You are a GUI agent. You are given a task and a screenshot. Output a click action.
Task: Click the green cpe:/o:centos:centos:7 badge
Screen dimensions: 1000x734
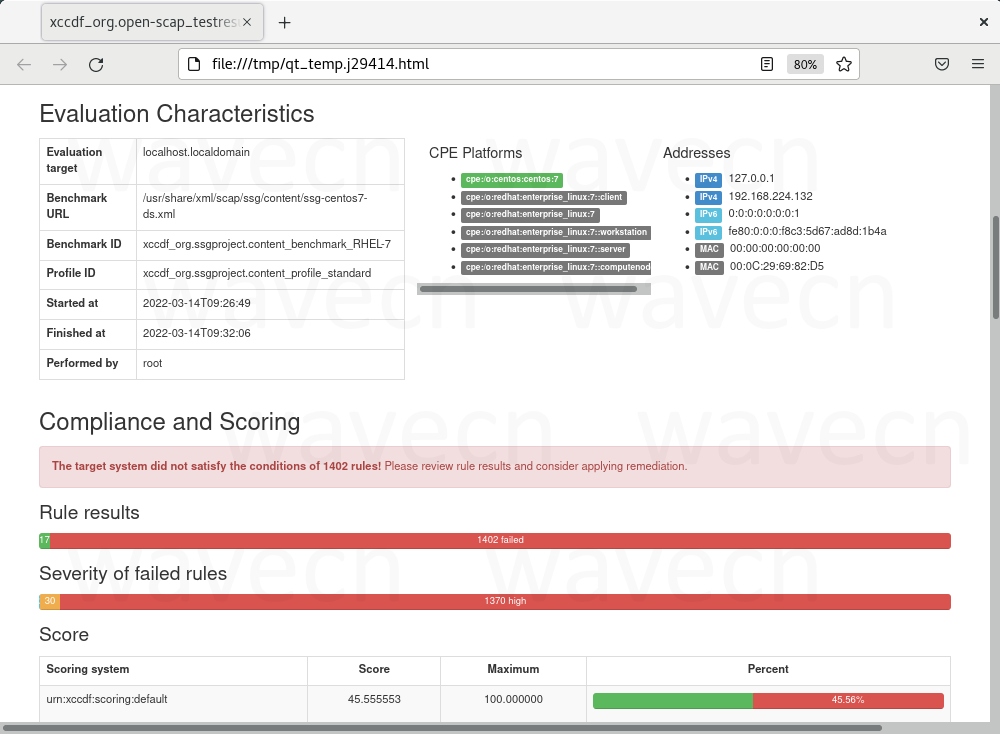(511, 180)
